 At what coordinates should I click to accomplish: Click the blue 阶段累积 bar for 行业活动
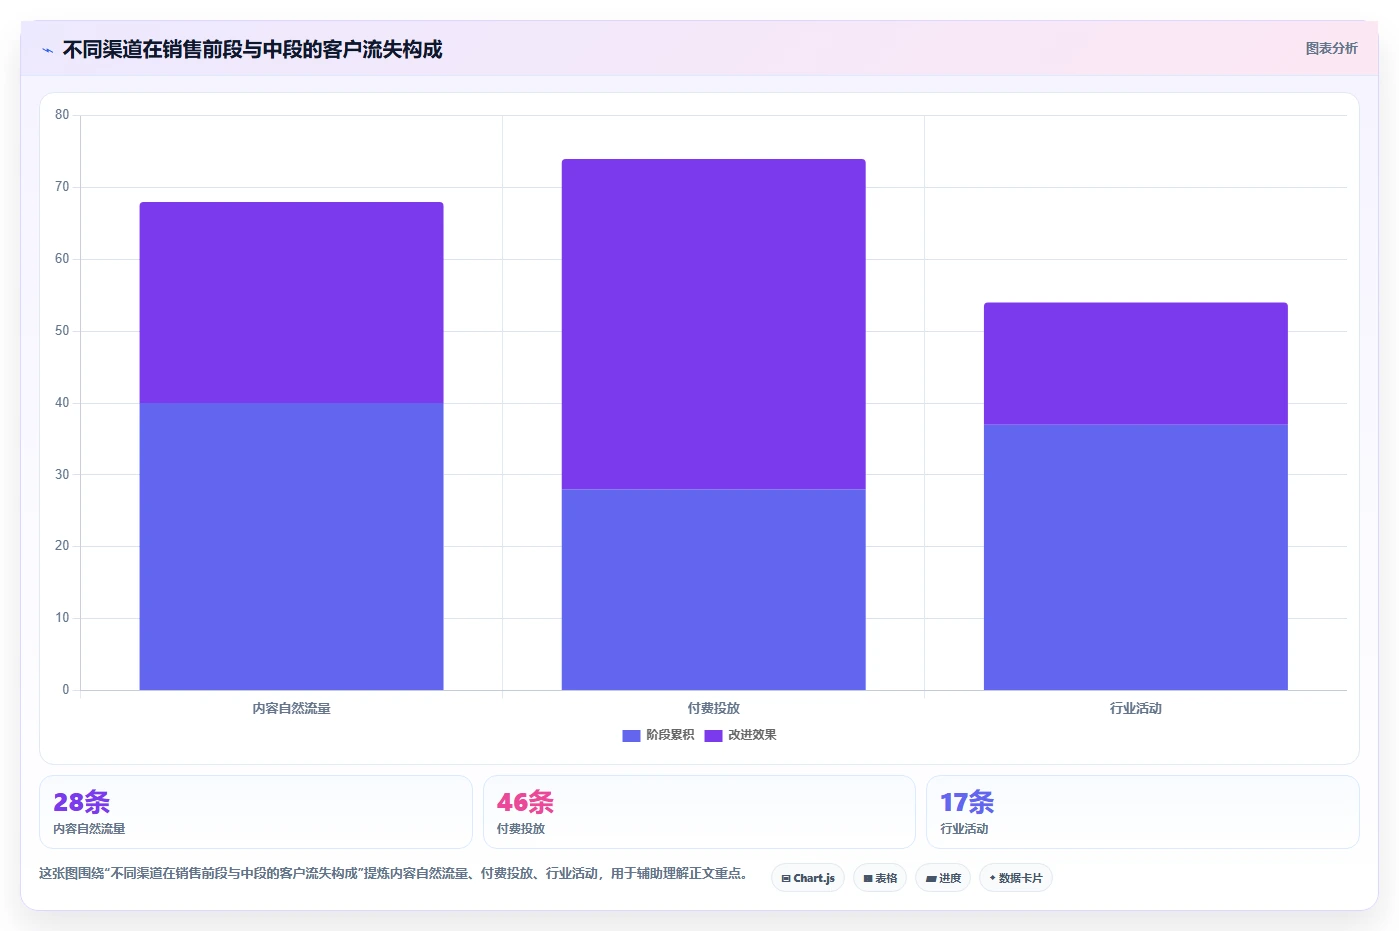coord(1135,557)
